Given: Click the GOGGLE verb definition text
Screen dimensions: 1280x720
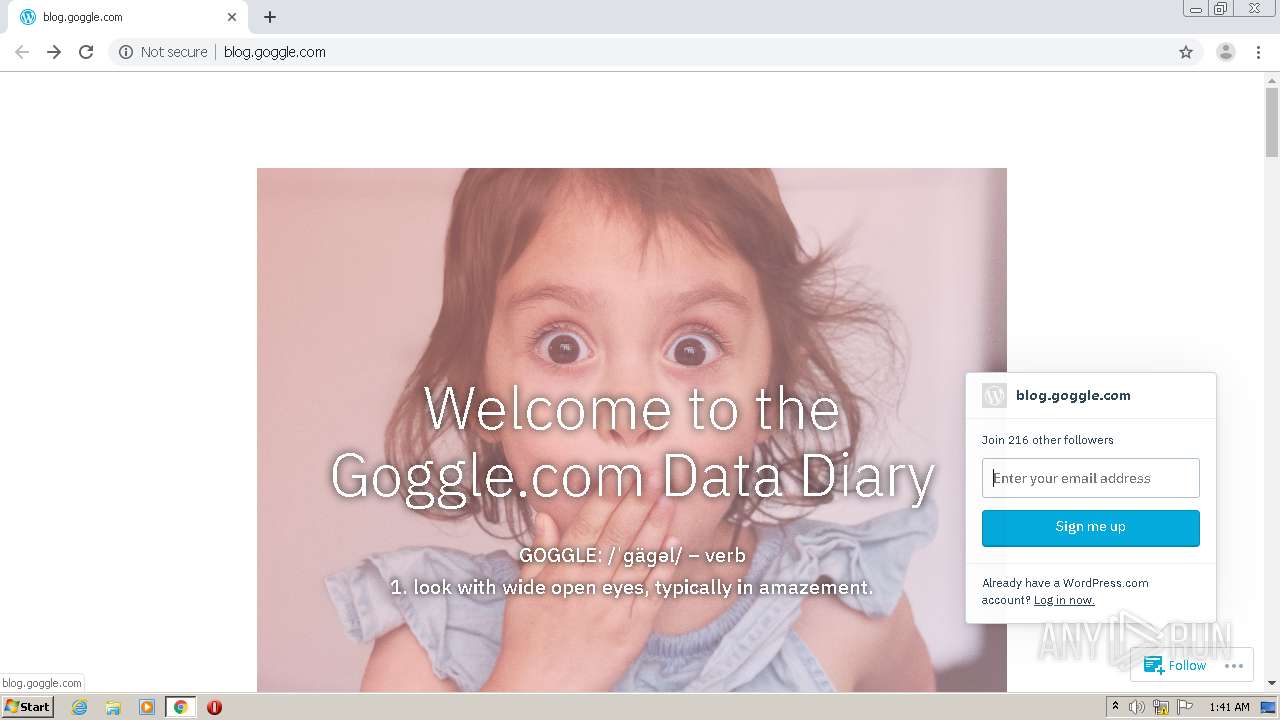Looking at the screenshot, I should (632, 555).
